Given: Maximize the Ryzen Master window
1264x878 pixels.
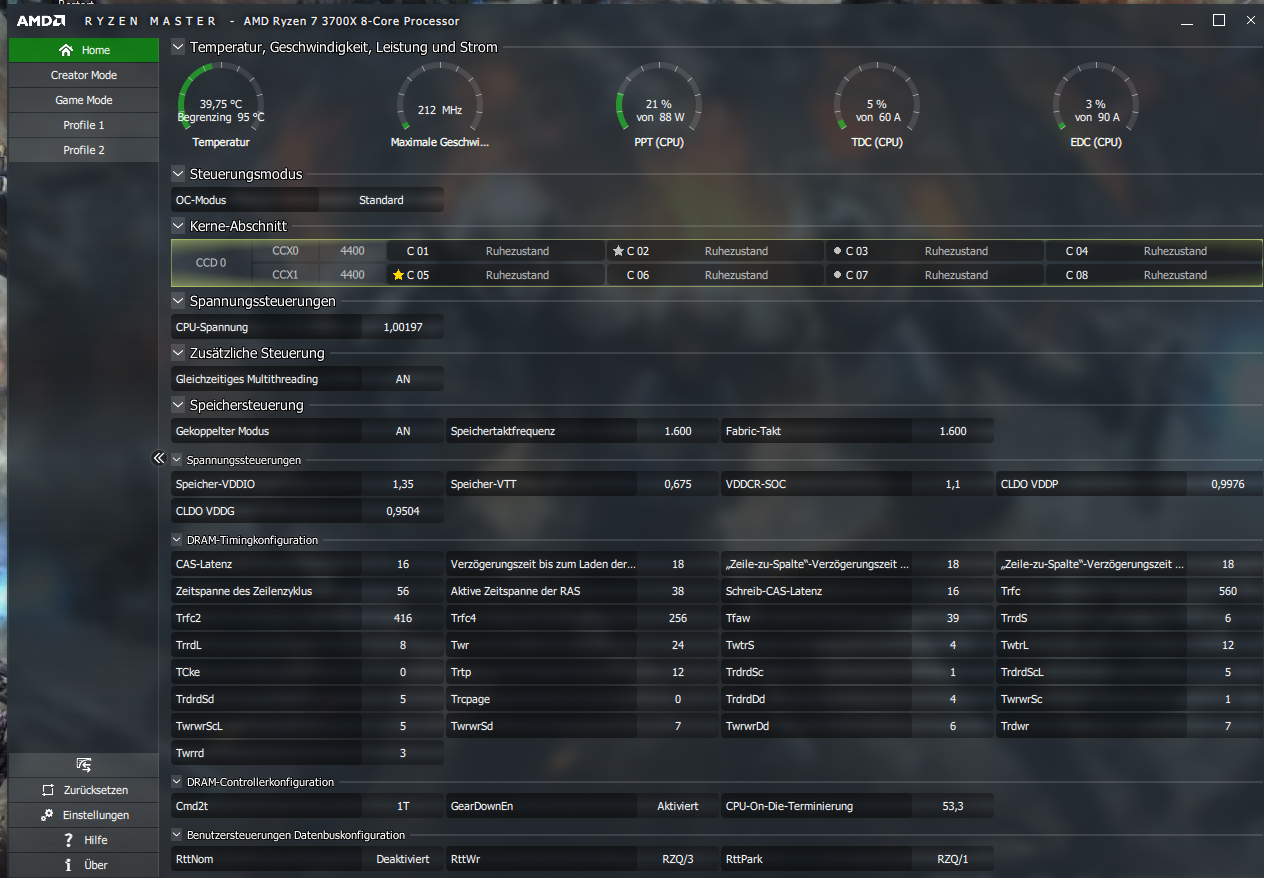Looking at the screenshot, I should tap(1219, 20).
